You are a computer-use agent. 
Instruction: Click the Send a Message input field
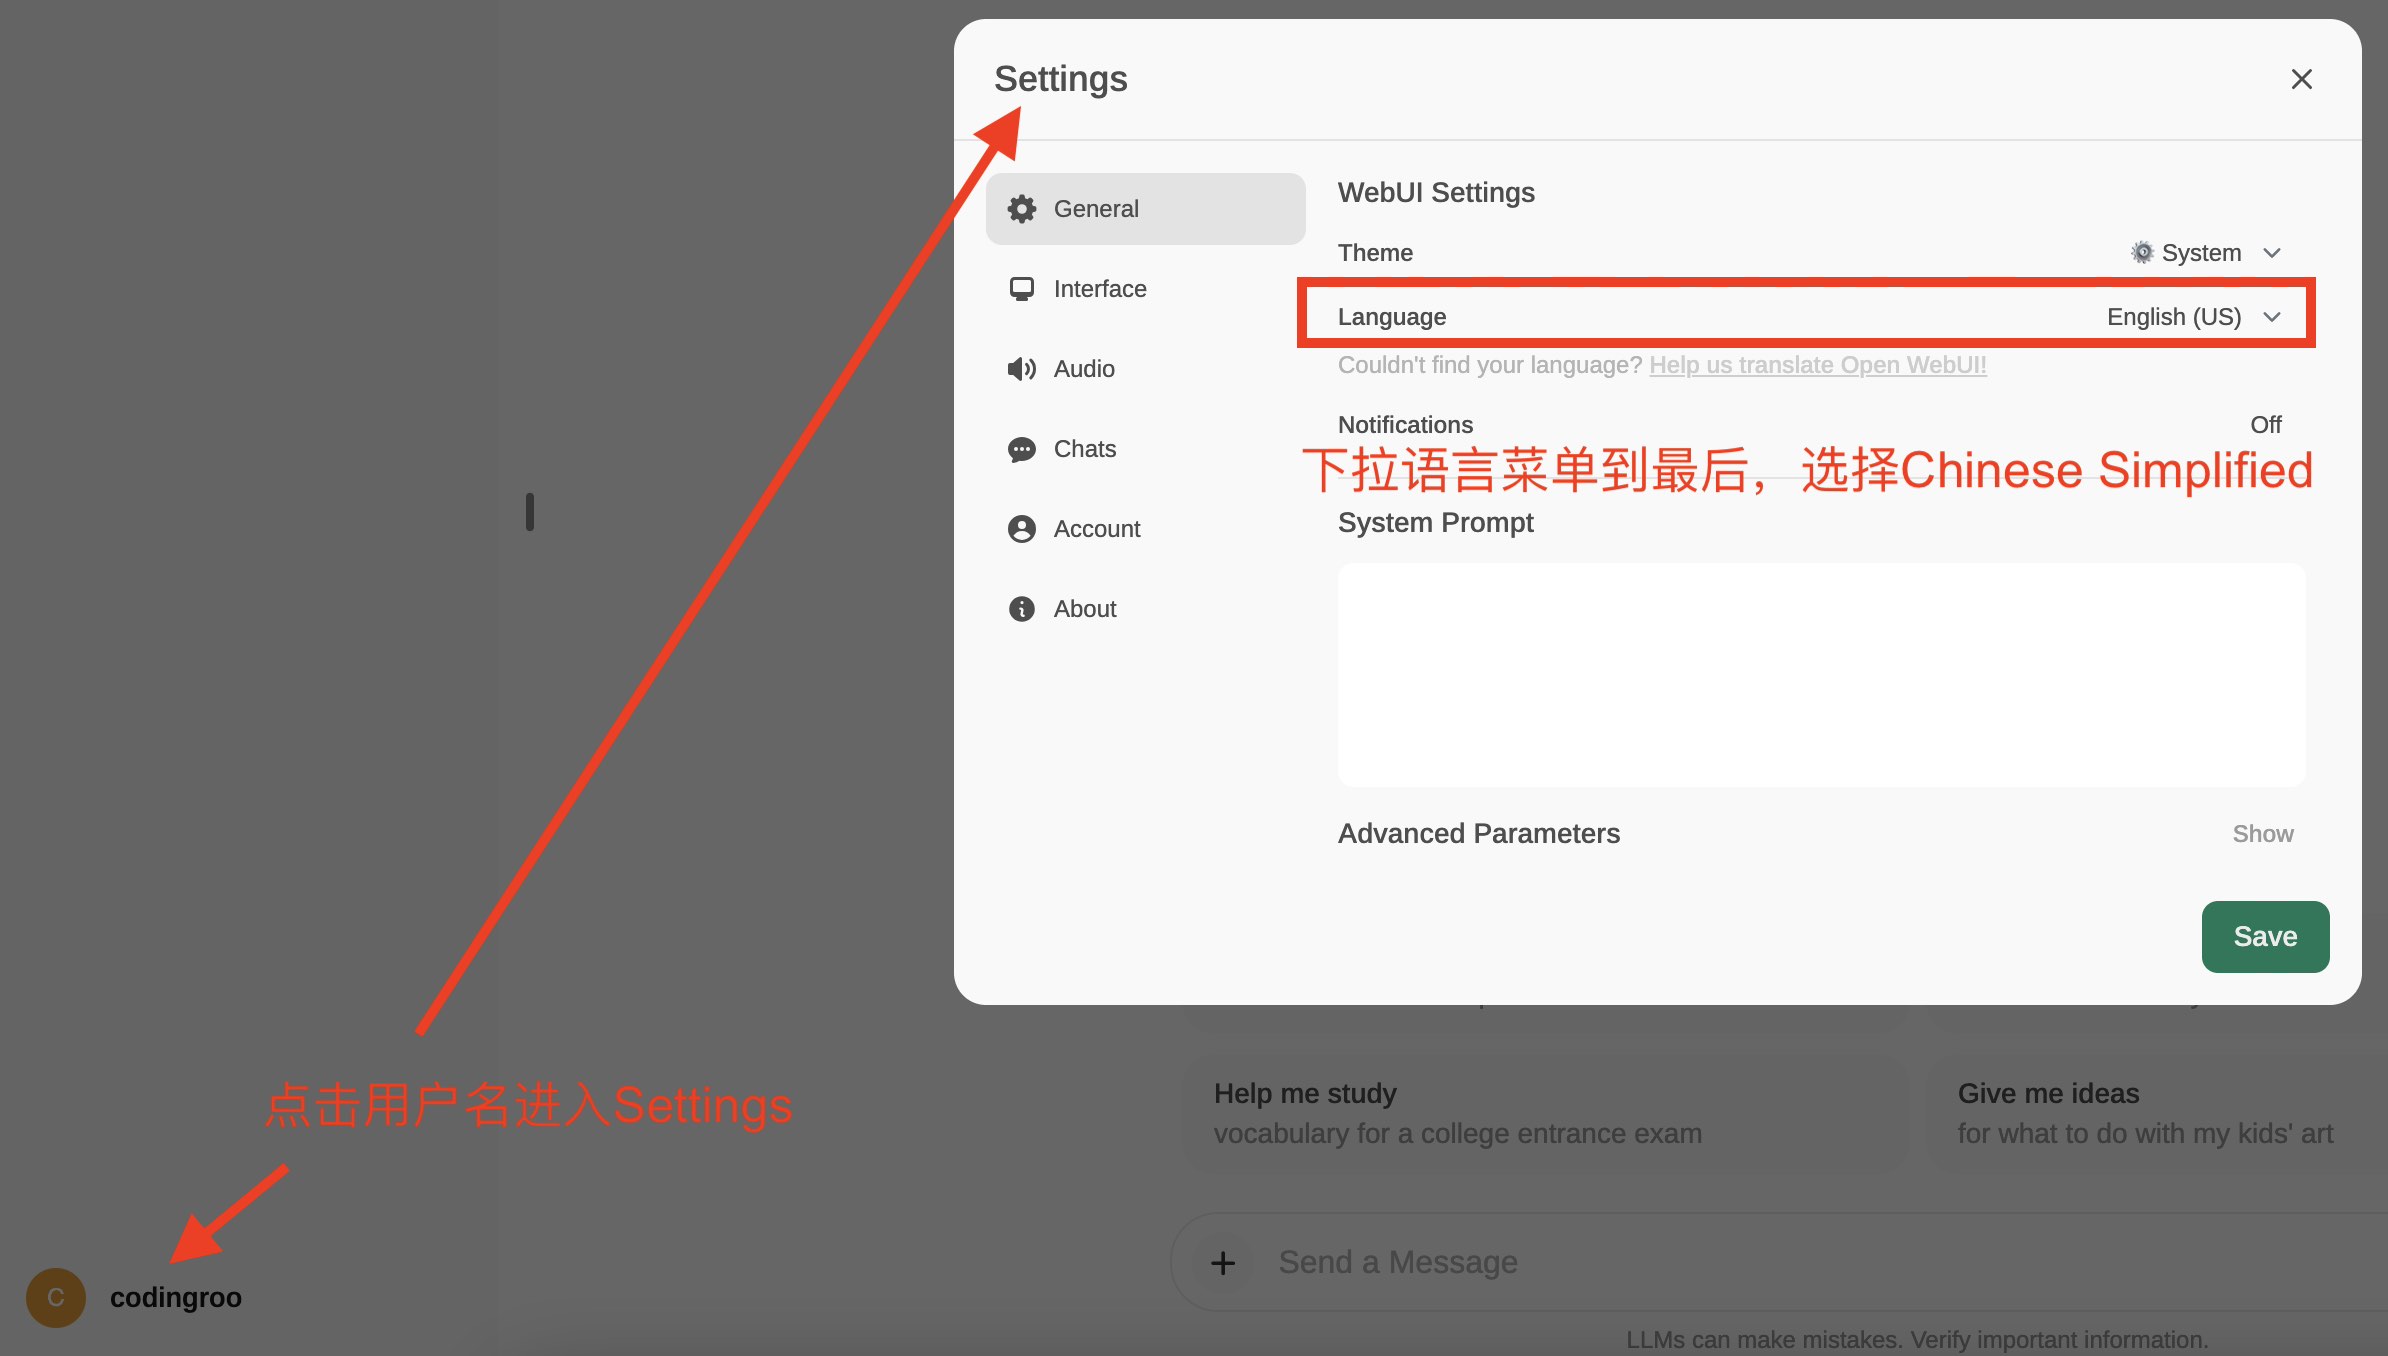pyautogui.click(x=1700, y=1263)
